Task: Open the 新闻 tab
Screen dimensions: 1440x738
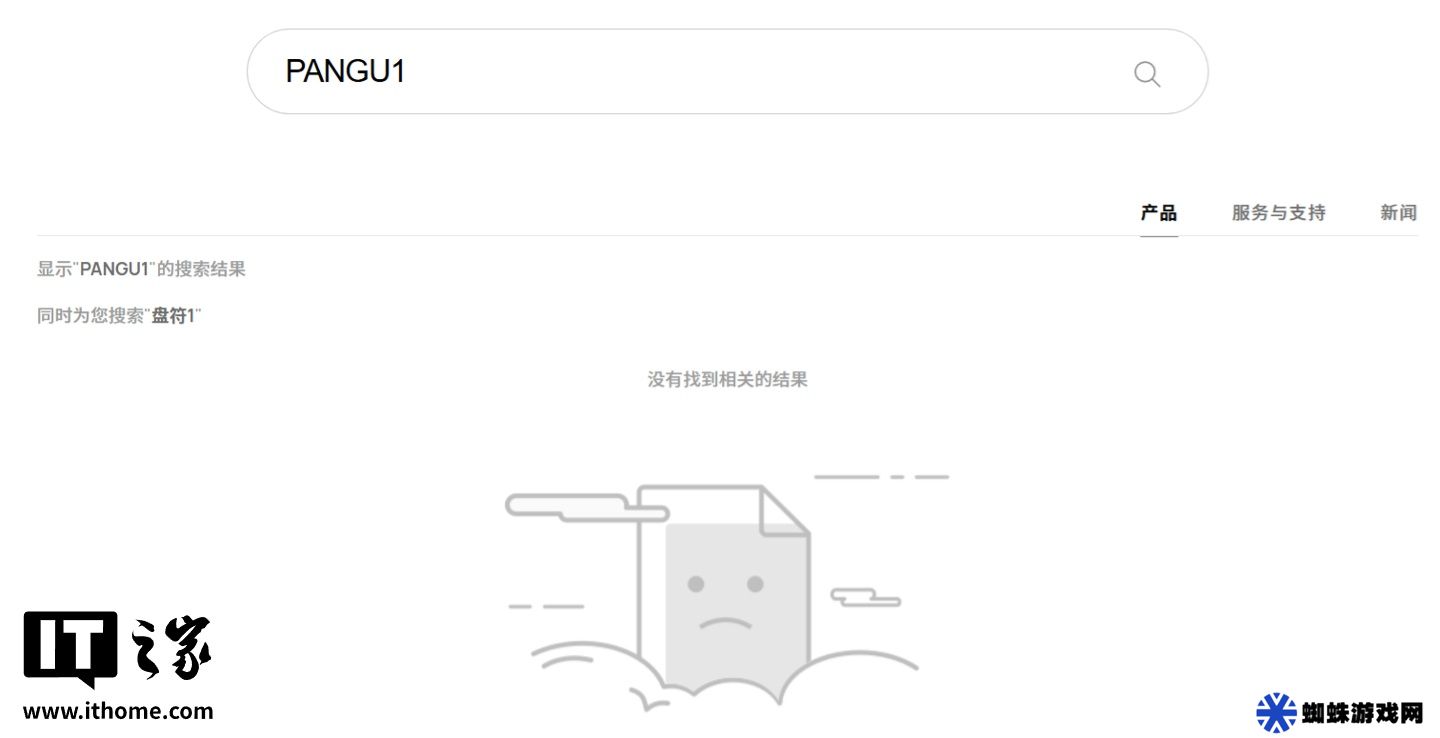Action: pos(1398,213)
